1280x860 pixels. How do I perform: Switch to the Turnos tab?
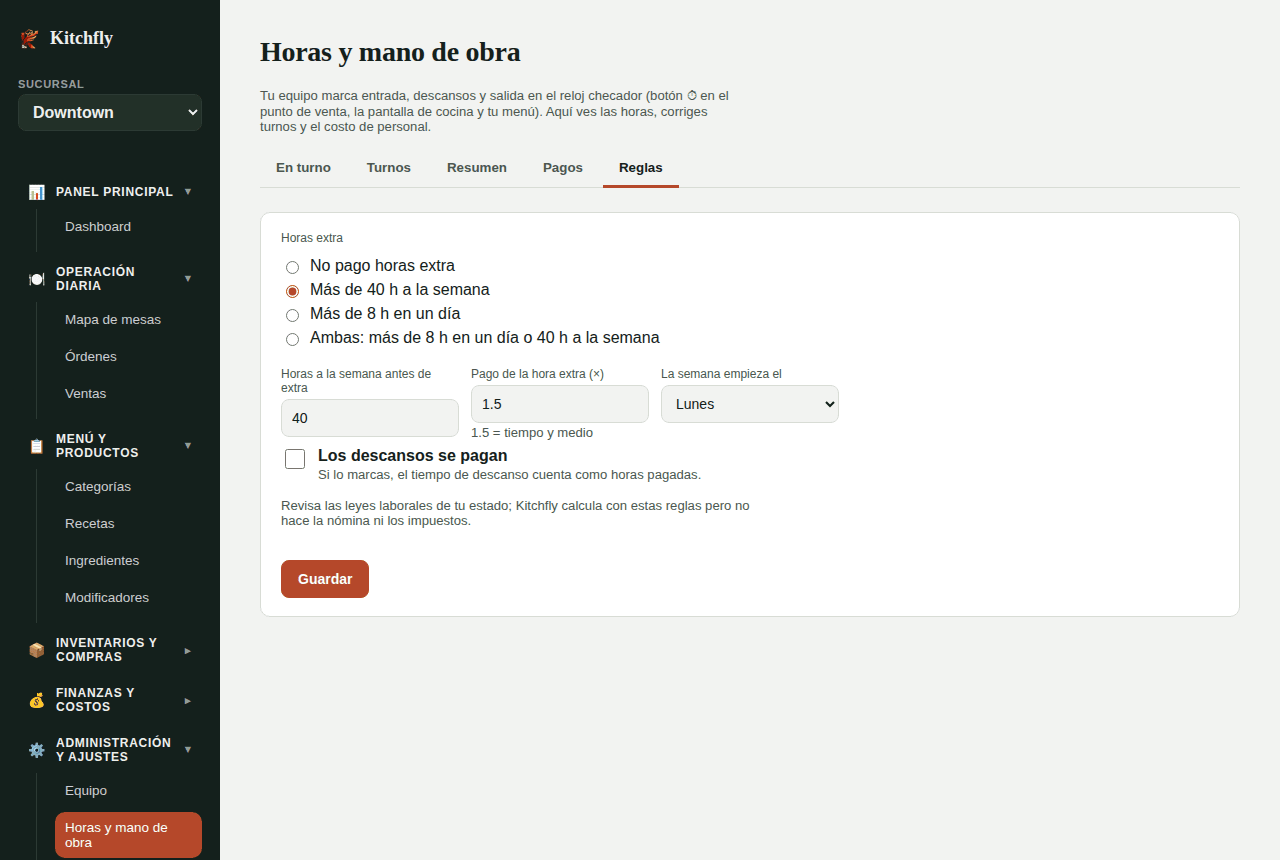(x=389, y=168)
